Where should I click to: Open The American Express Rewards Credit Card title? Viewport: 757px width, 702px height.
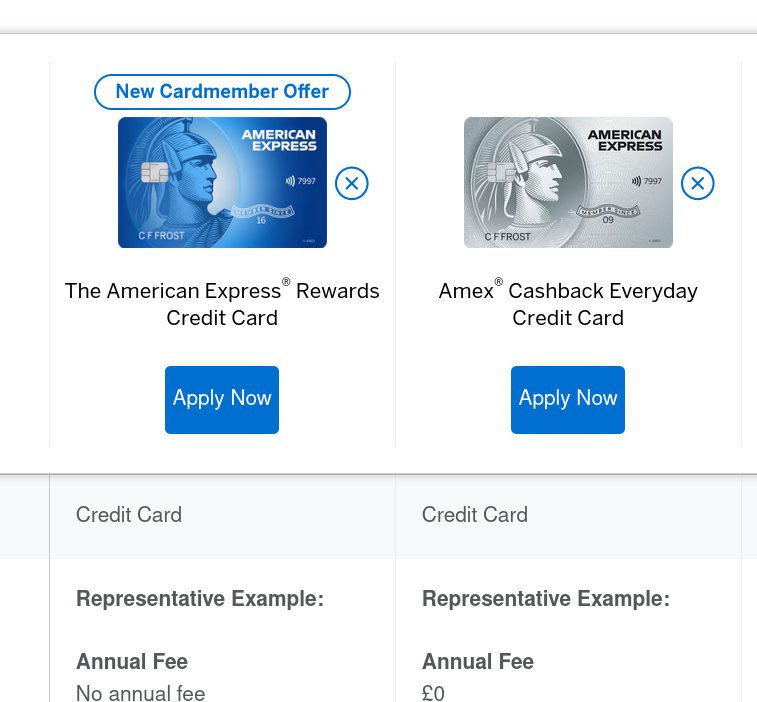tap(222, 304)
